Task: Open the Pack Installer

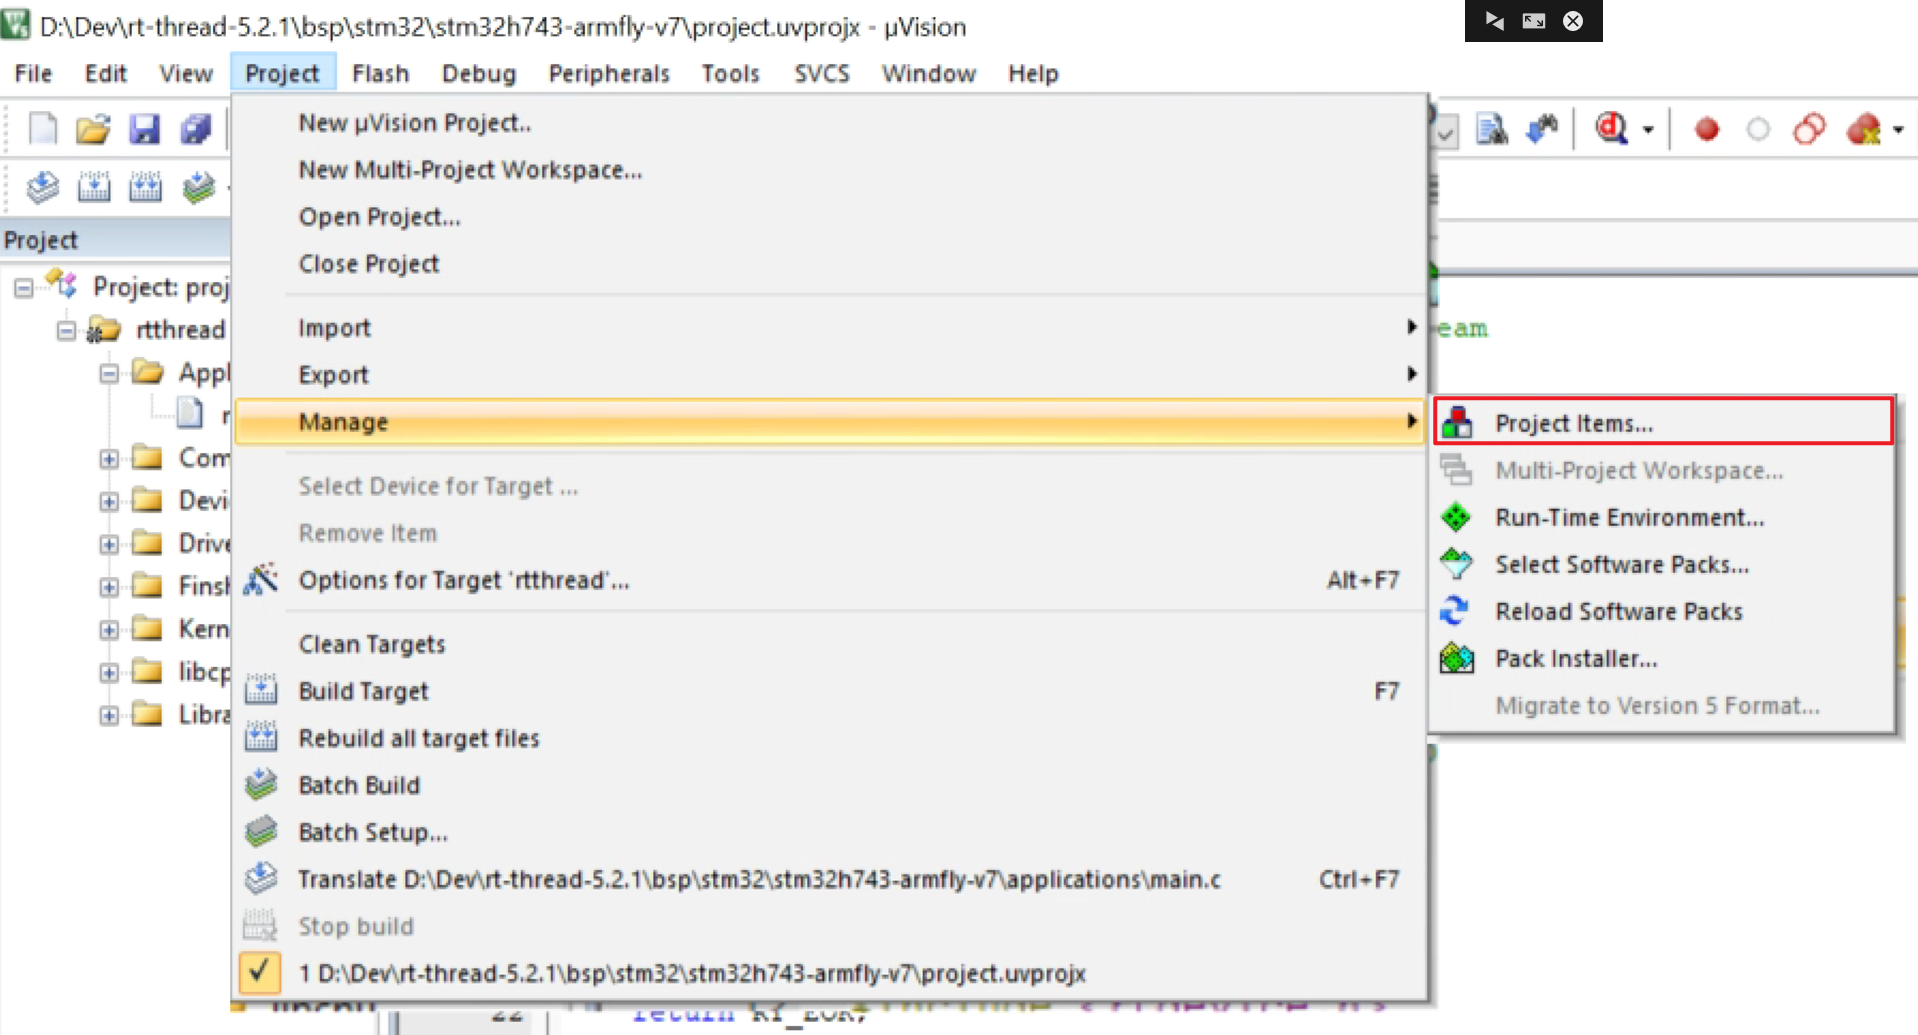Action: pos(1576,658)
